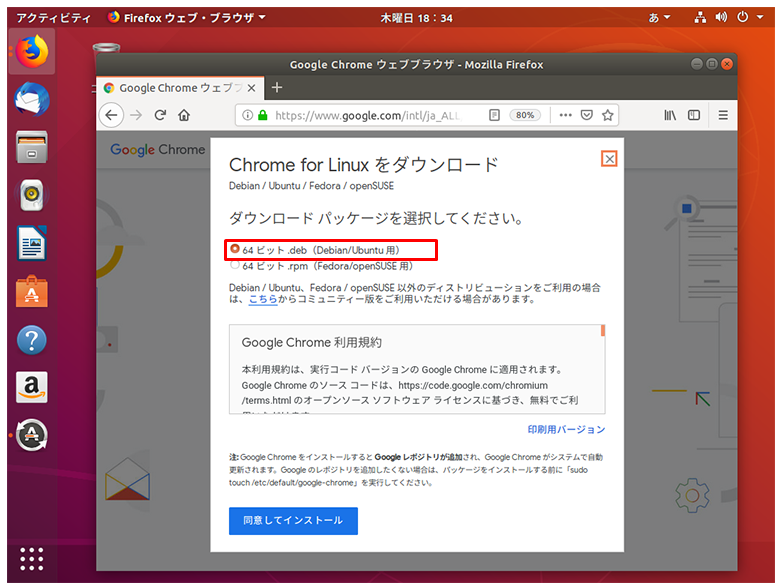Reset the 80% zoom level badge

click(525, 115)
